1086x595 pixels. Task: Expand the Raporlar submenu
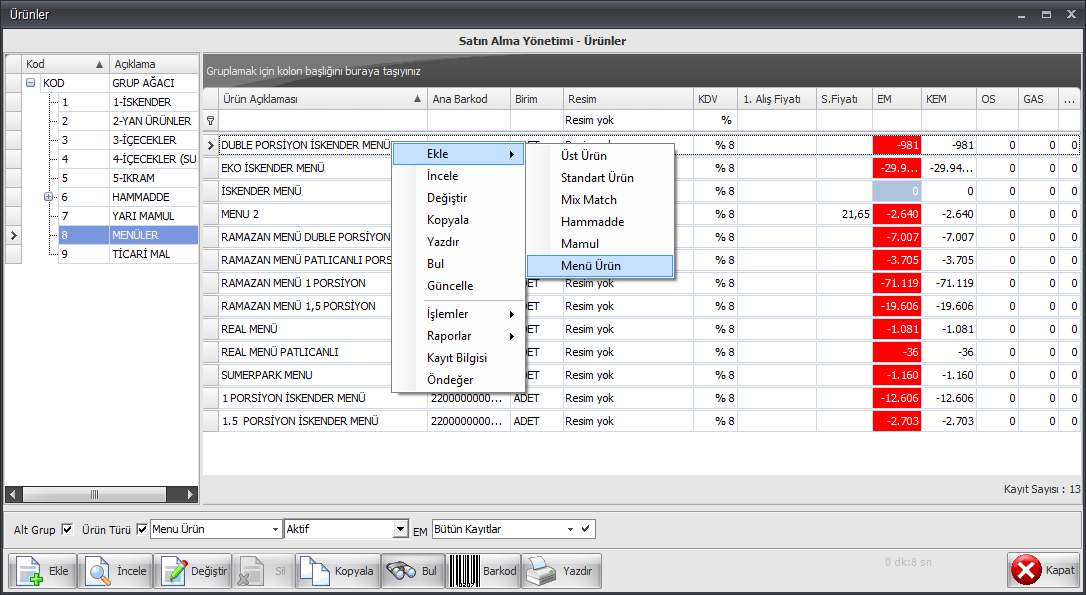click(x=459, y=336)
